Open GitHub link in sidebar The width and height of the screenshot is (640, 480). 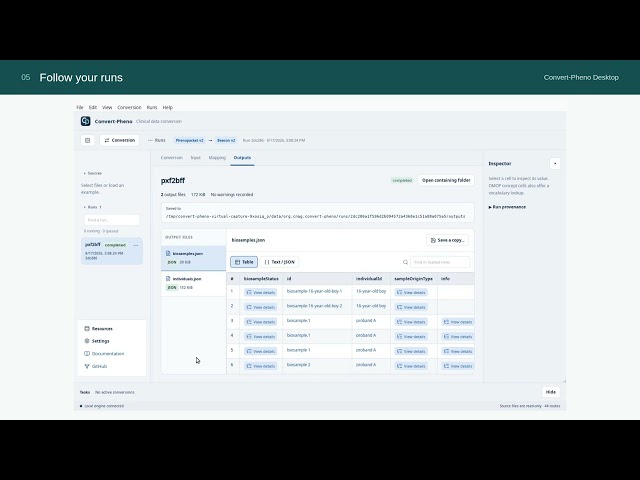click(x=96, y=367)
